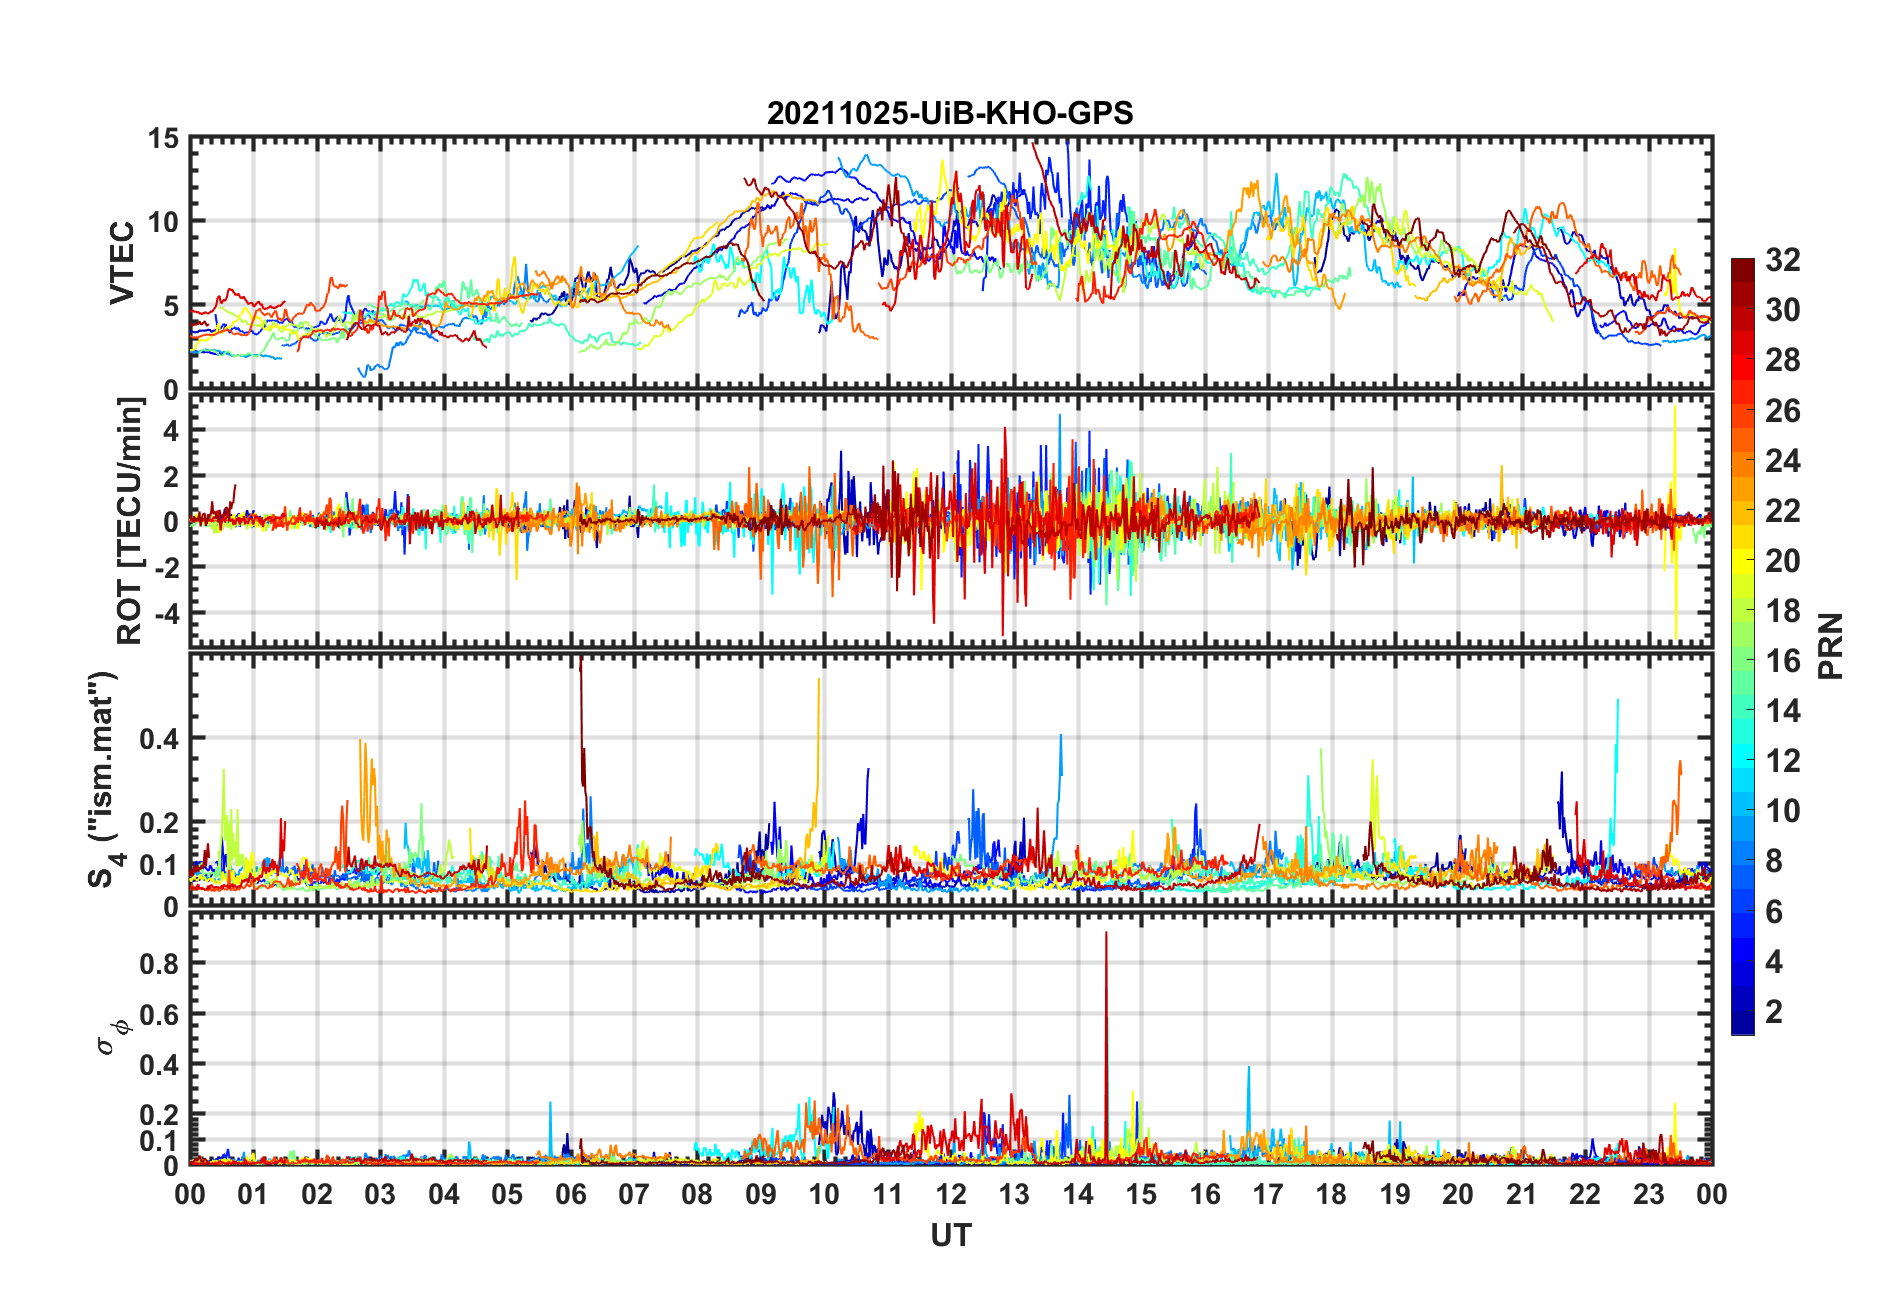Select the UT x-axis label
This screenshot has width=1902, height=1292.
(950, 1236)
